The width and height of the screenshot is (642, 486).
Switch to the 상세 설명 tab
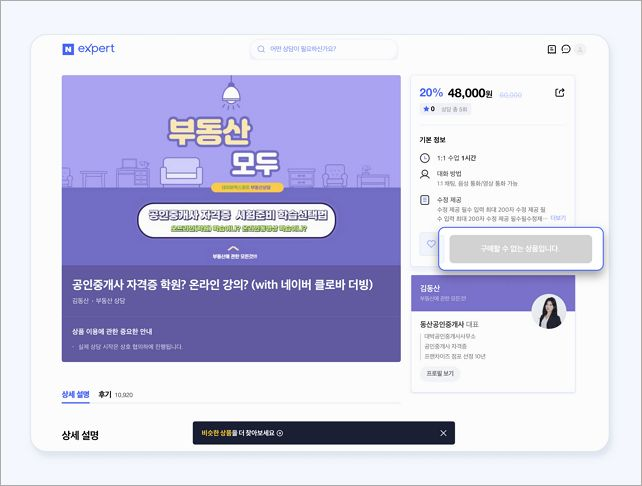pos(75,395)
